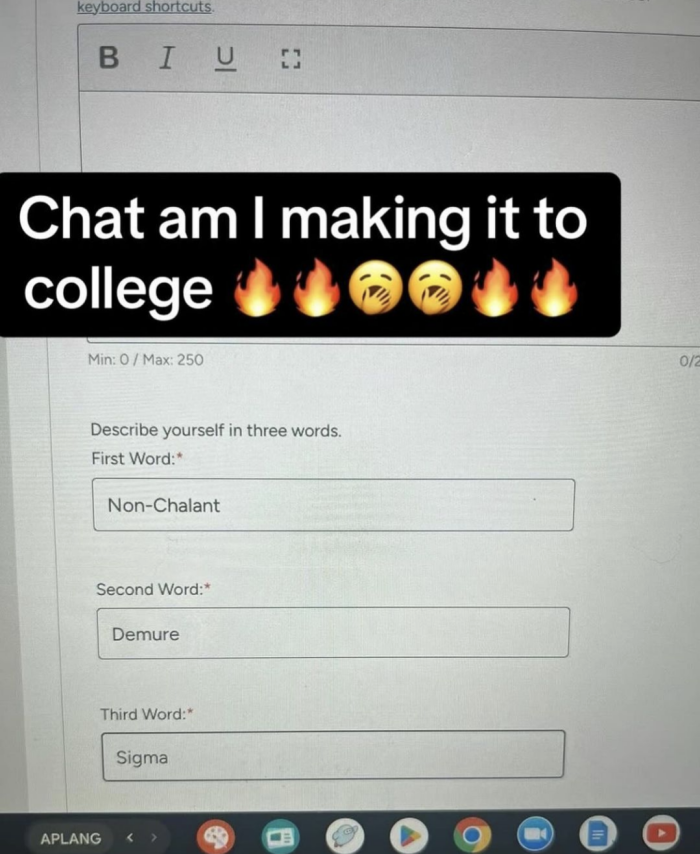
Task: Launch Google Chrome from the shelf
Action: [473, 834]
